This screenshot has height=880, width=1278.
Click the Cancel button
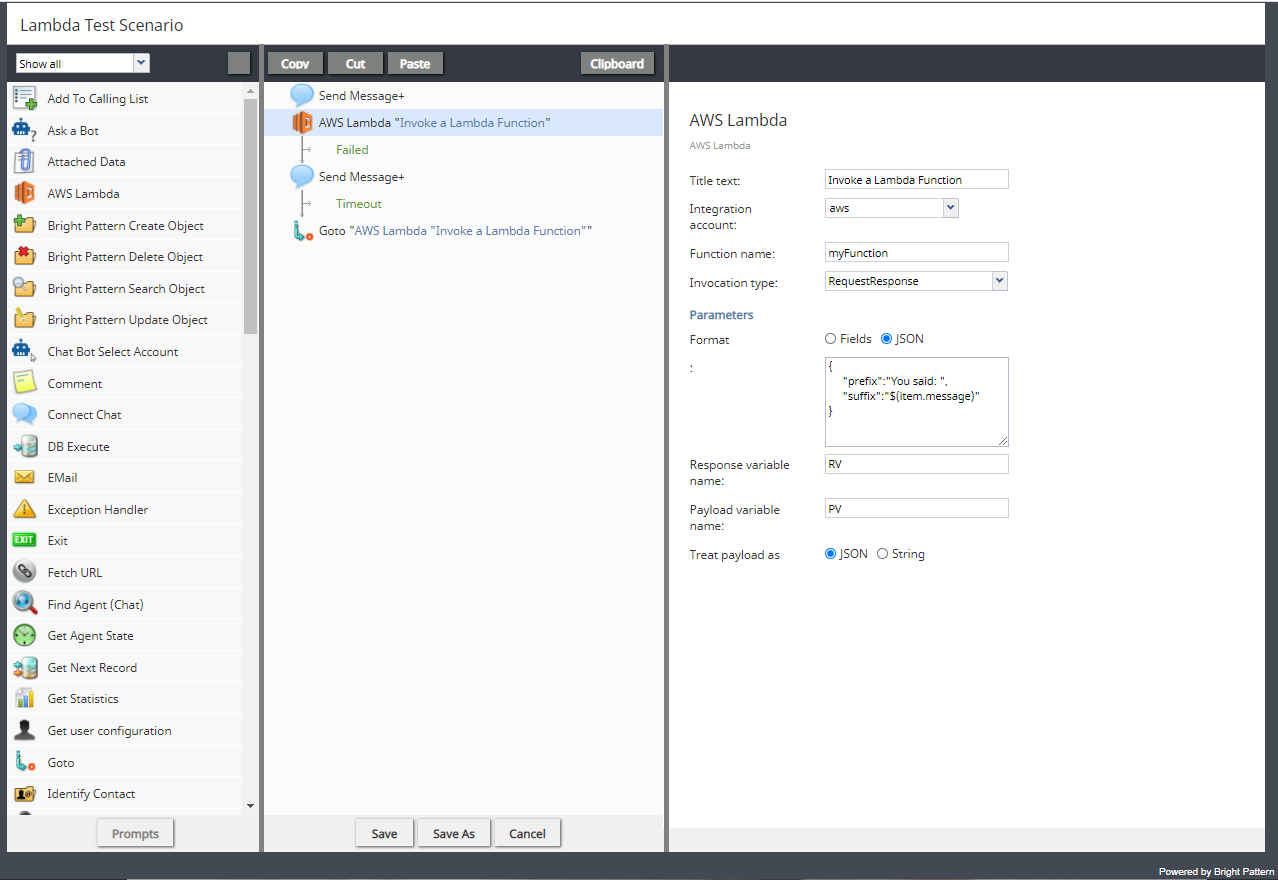[x=527, y=833]
